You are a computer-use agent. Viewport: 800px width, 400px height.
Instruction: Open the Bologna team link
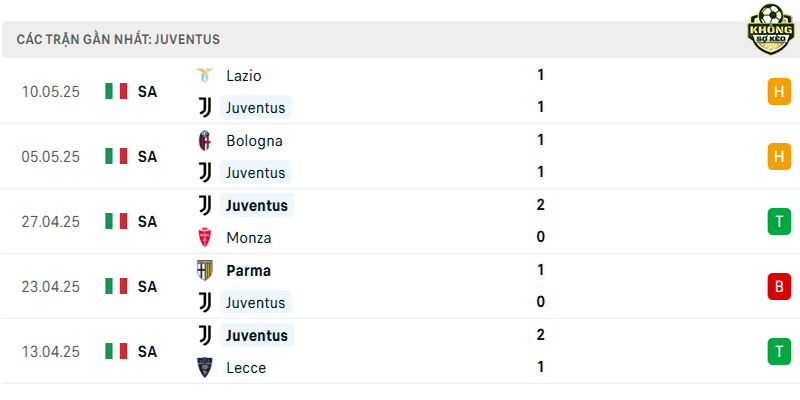coord(254,141)
